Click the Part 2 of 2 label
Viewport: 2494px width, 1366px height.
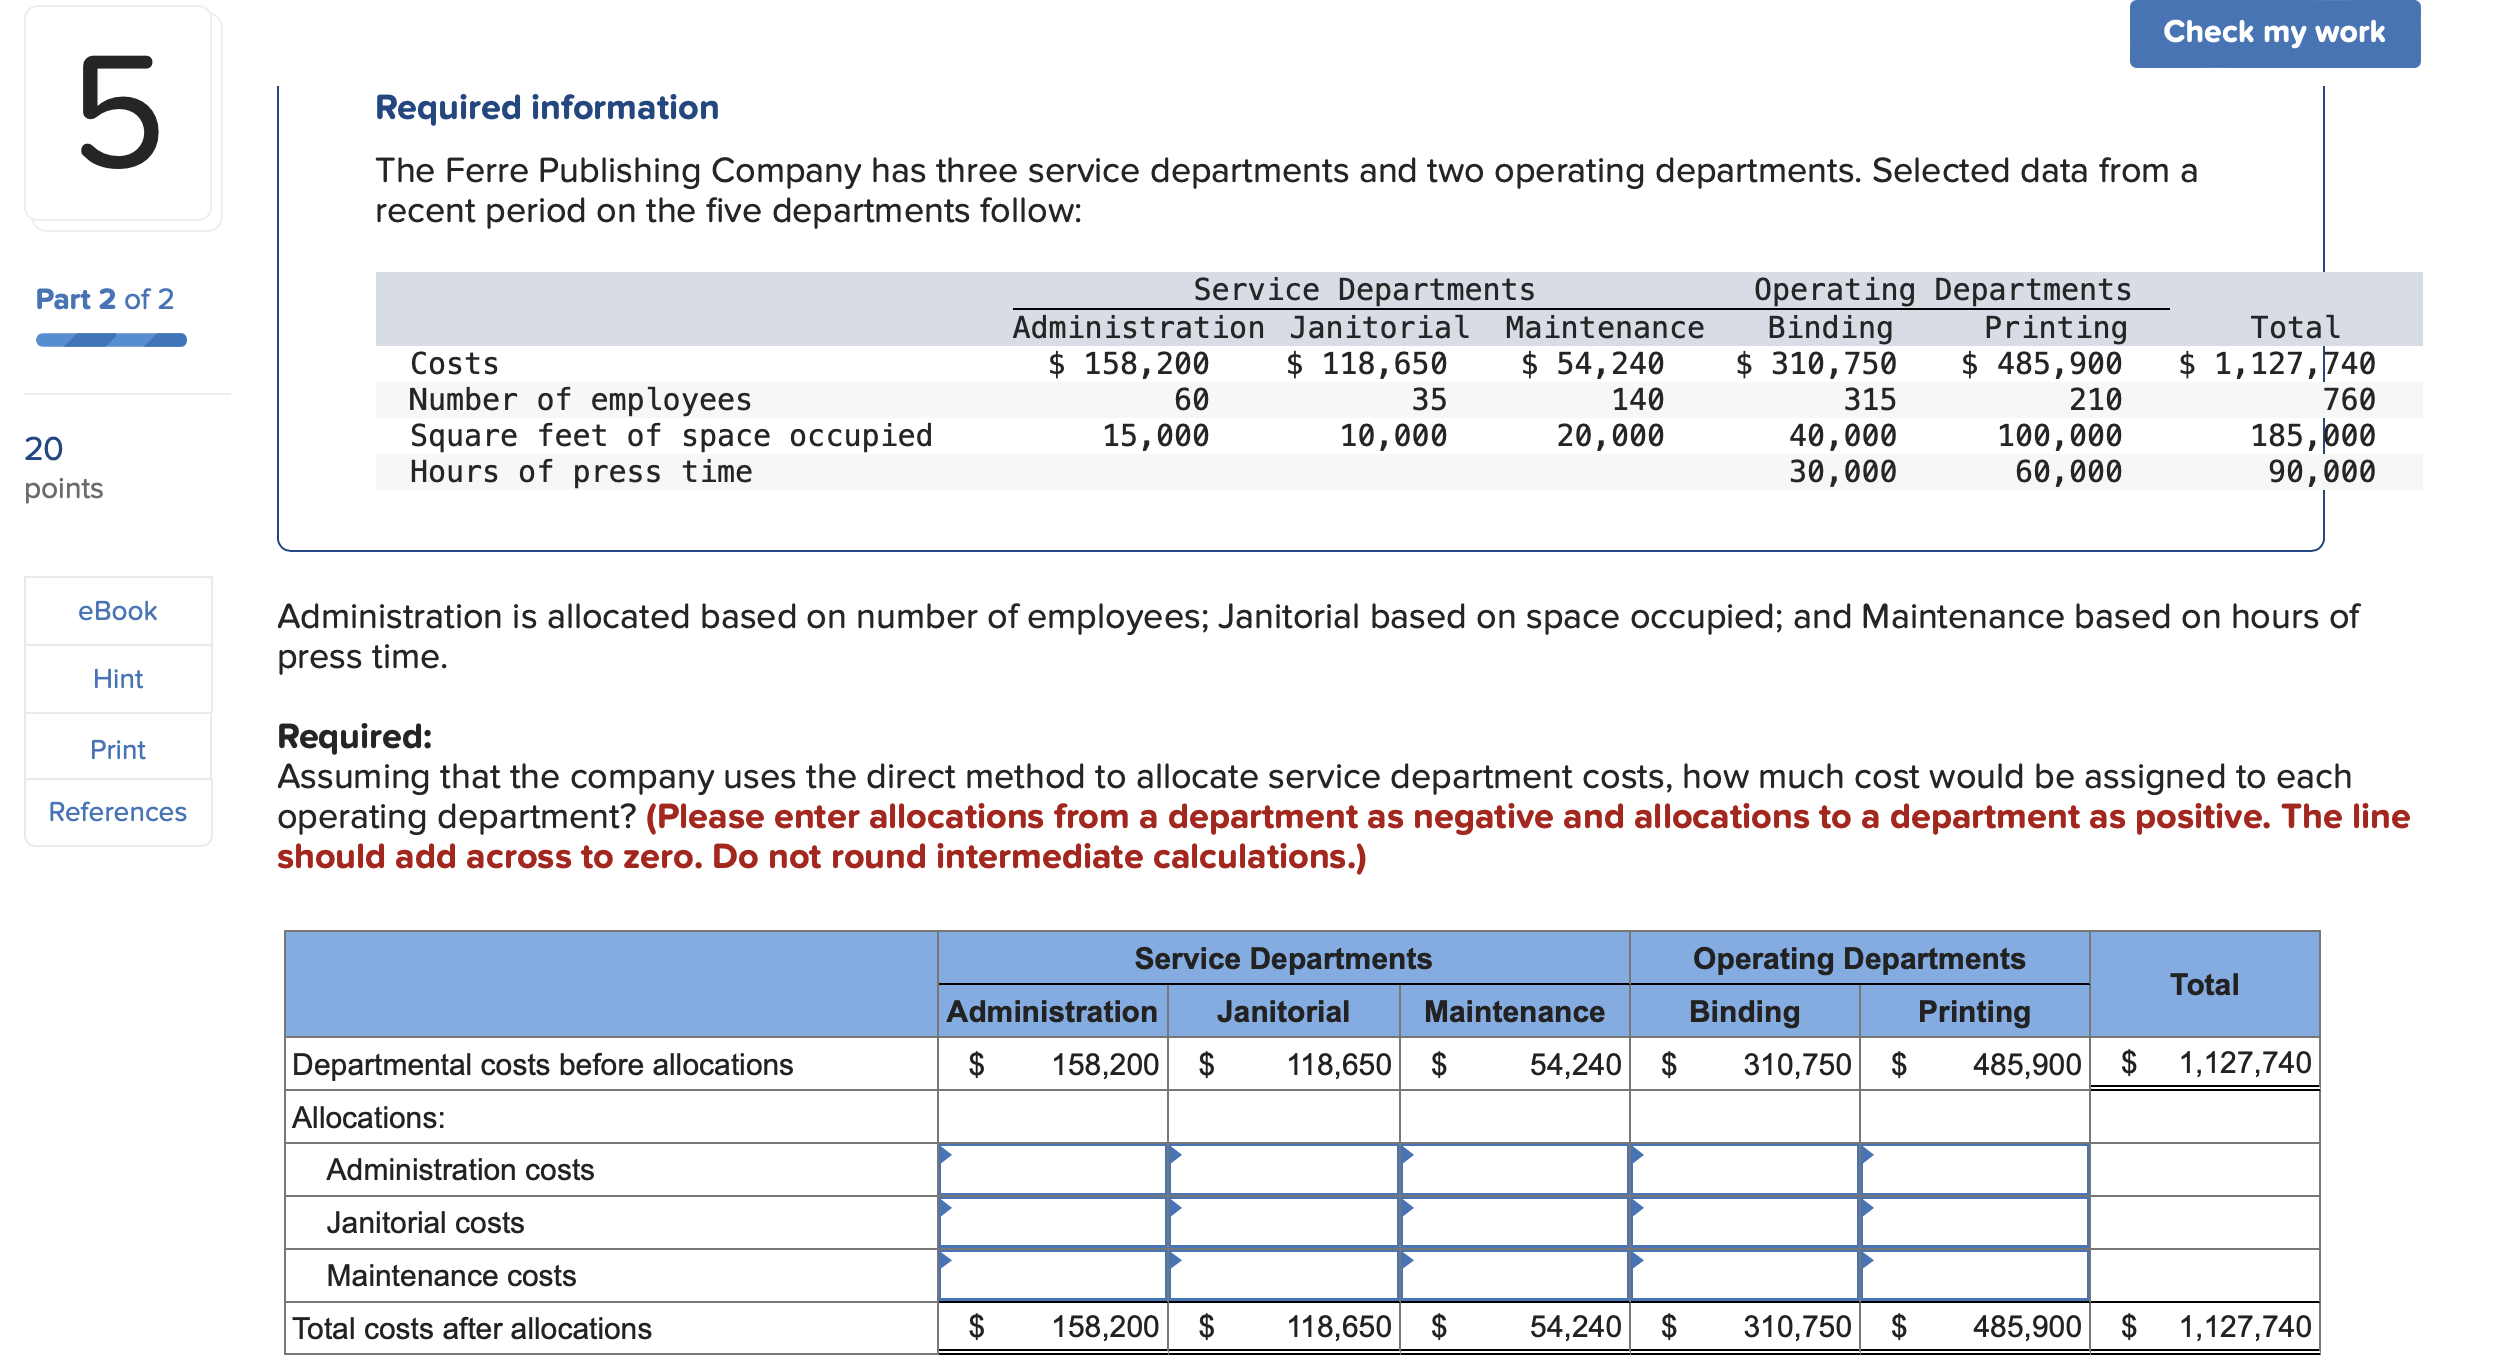(104, 299)
